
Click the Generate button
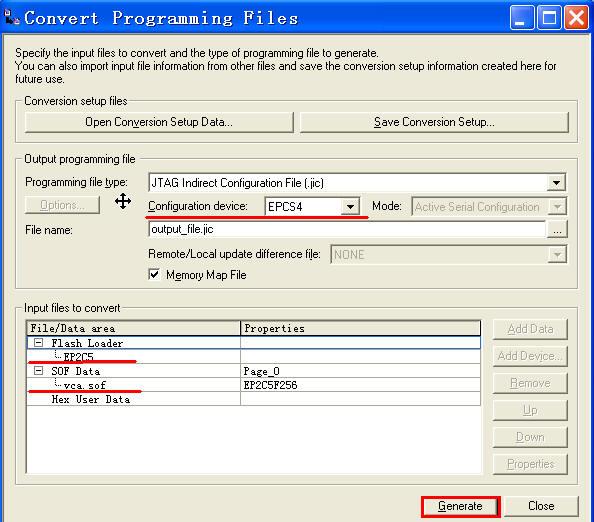[460, 506]
